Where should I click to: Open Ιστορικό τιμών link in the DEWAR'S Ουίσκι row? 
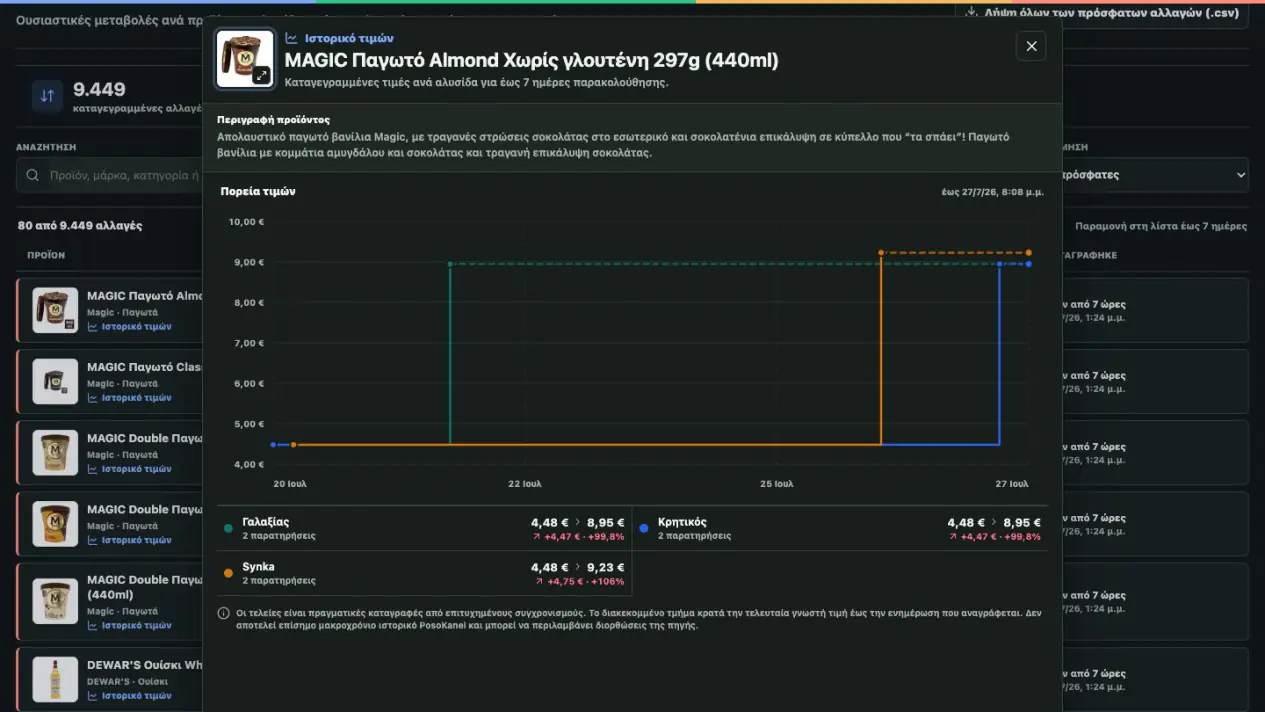(129, 696)
